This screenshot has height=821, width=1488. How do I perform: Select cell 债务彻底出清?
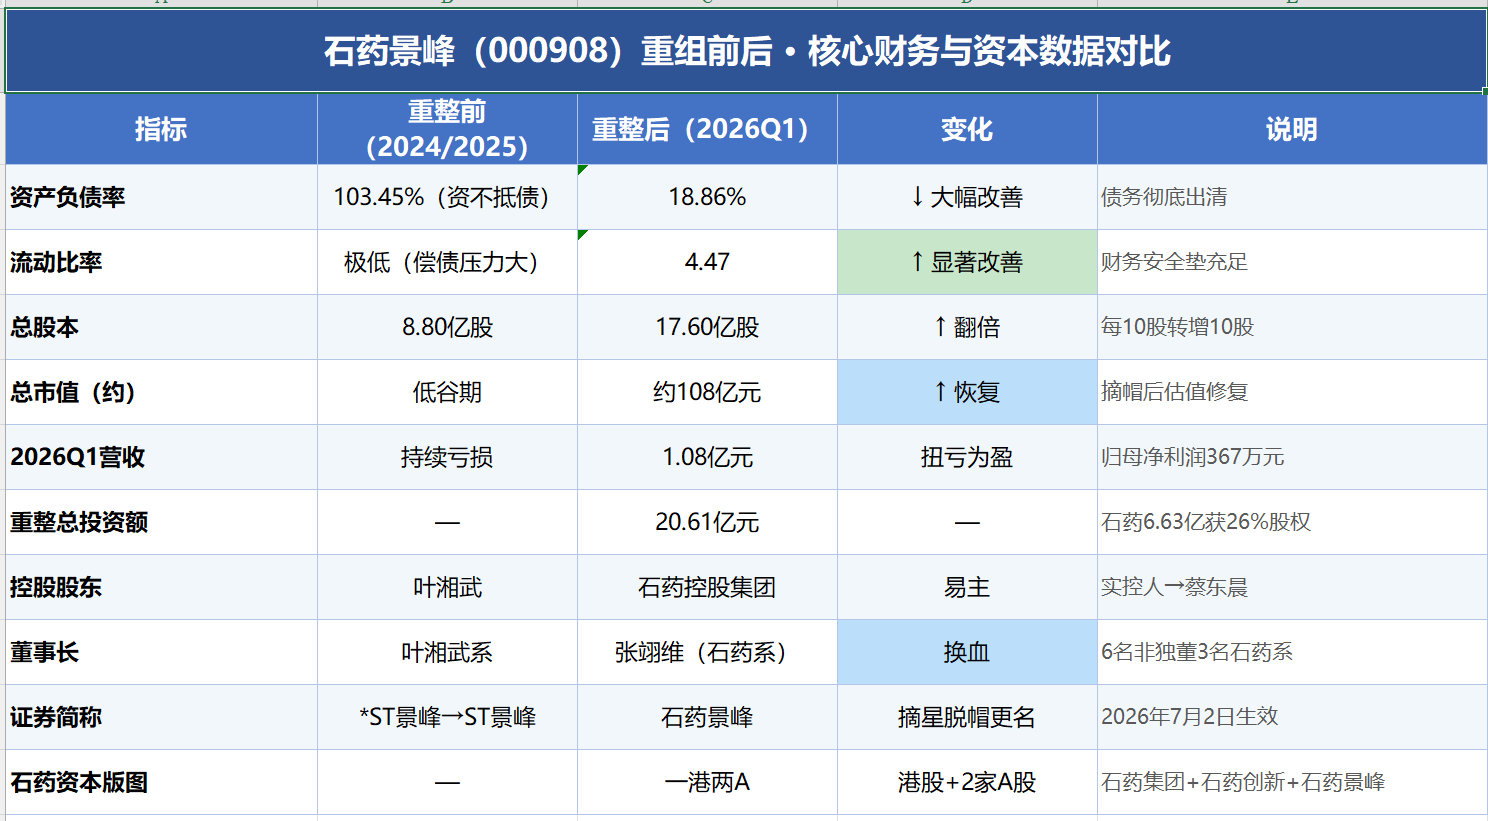(1292, 197)
